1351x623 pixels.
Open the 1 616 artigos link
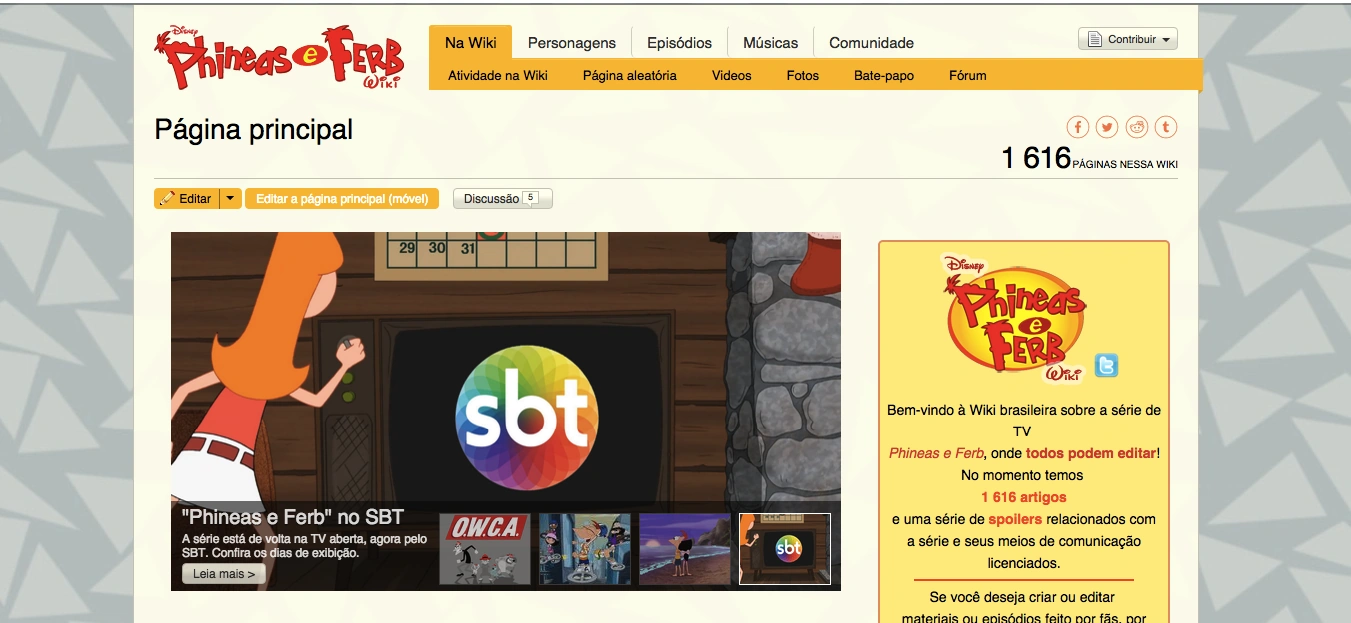tap(1024, 497)
